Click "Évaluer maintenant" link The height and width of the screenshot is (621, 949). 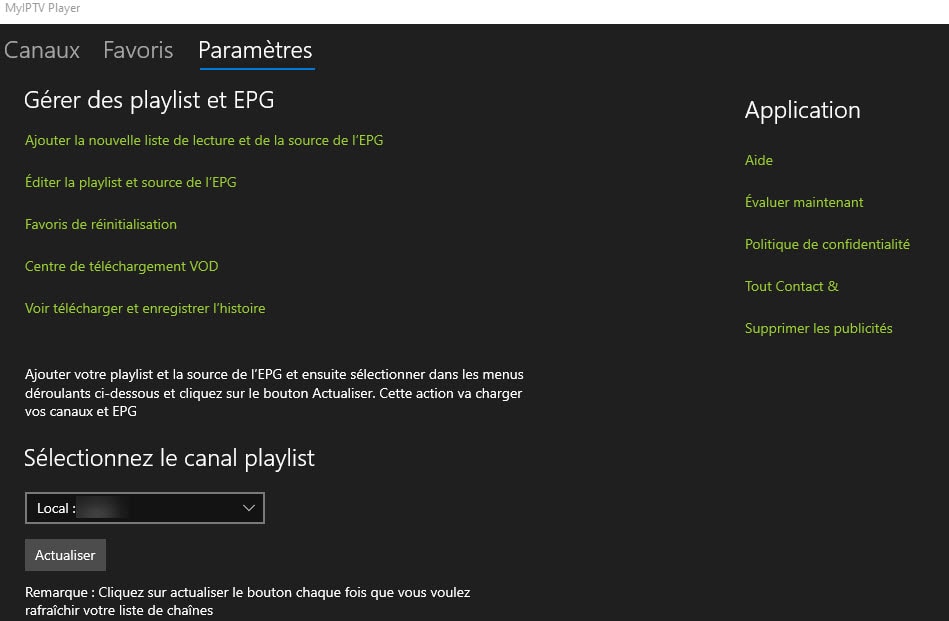(x=804, y=202)
